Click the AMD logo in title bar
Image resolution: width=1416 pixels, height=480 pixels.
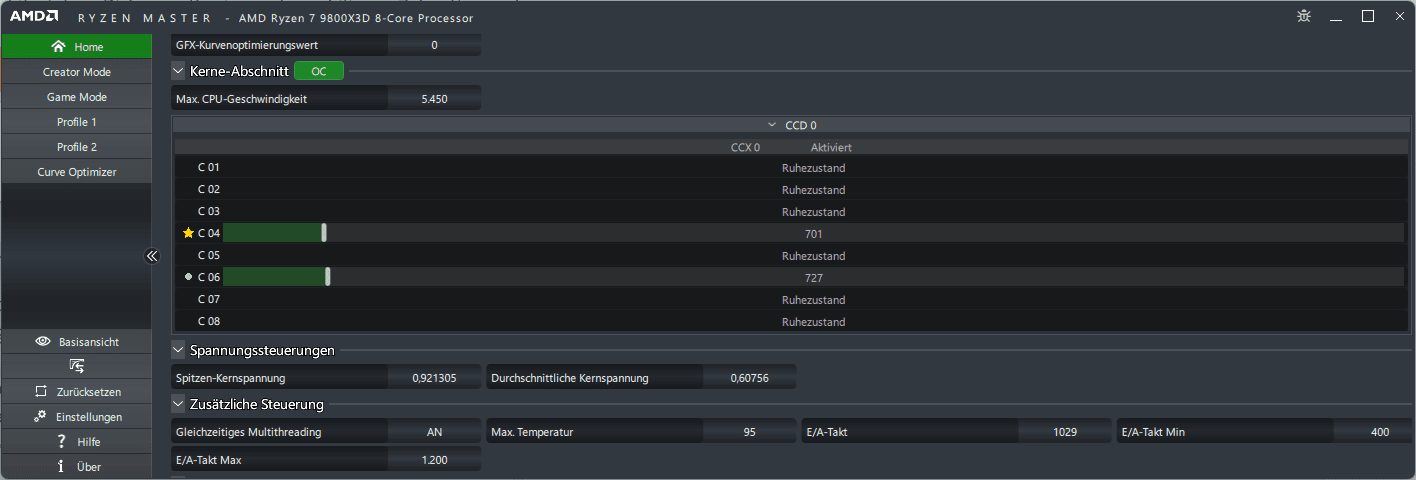[x=34, y=17]
